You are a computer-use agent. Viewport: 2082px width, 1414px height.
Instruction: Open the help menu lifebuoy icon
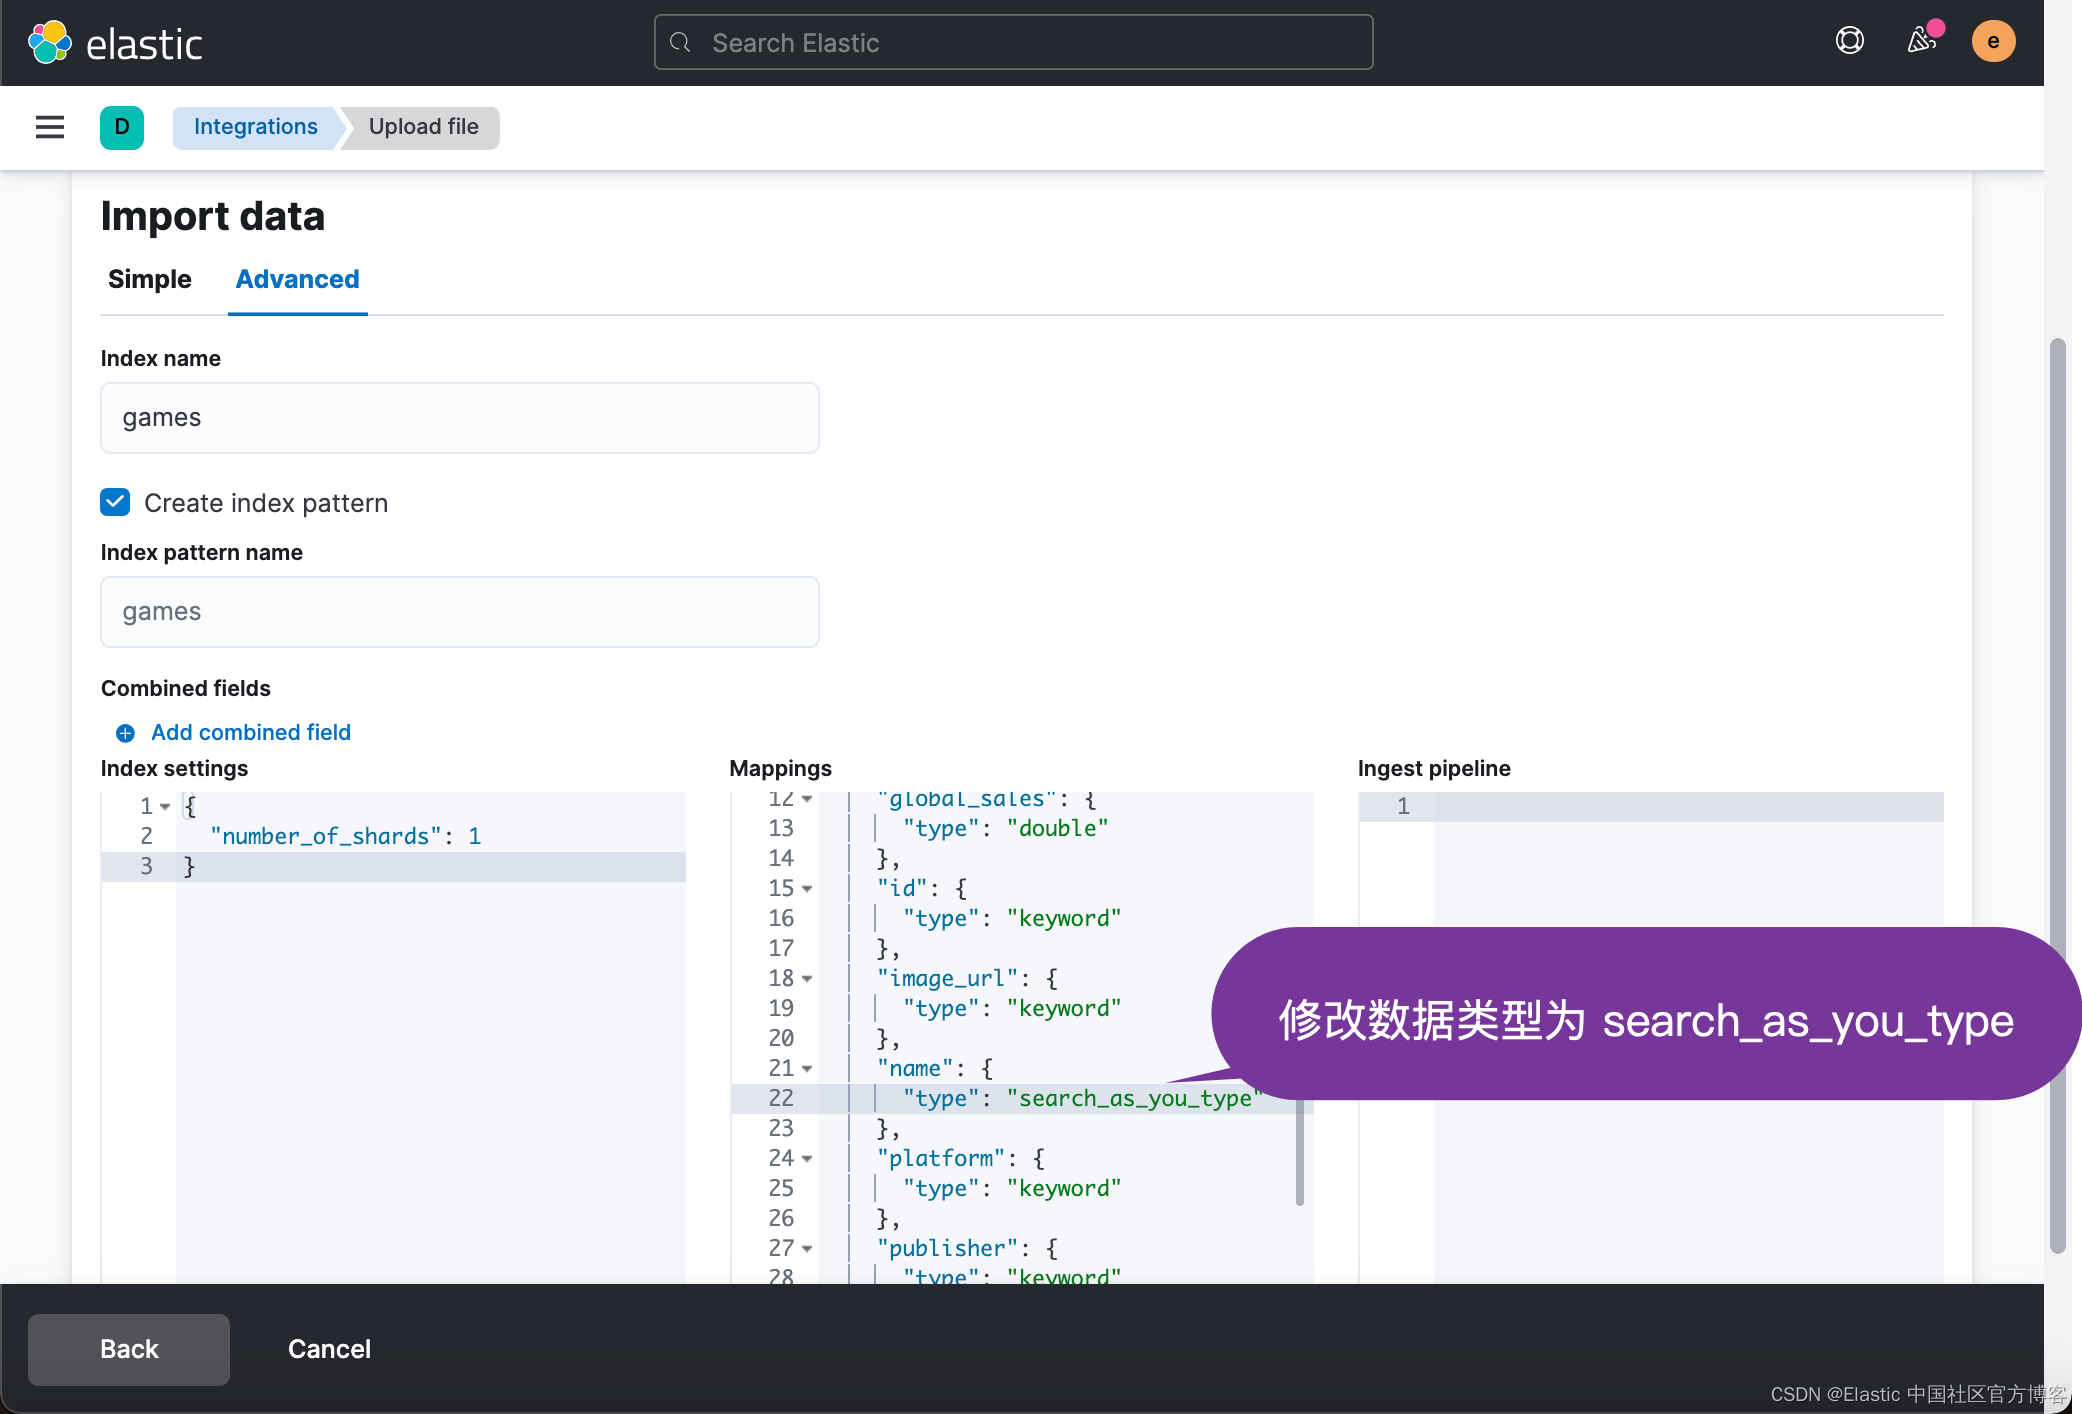coord(1849,41)
